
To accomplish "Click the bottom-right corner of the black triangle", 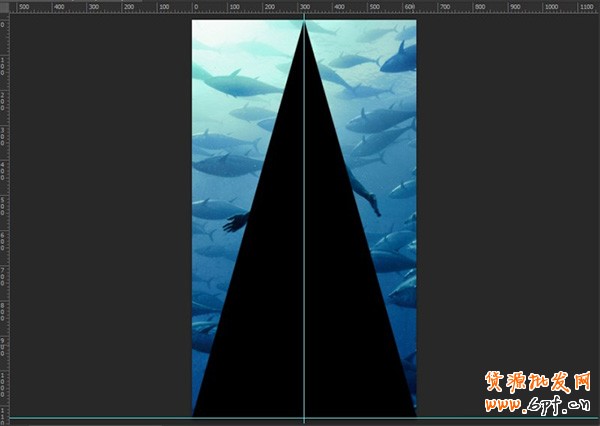I will point(414,414).
